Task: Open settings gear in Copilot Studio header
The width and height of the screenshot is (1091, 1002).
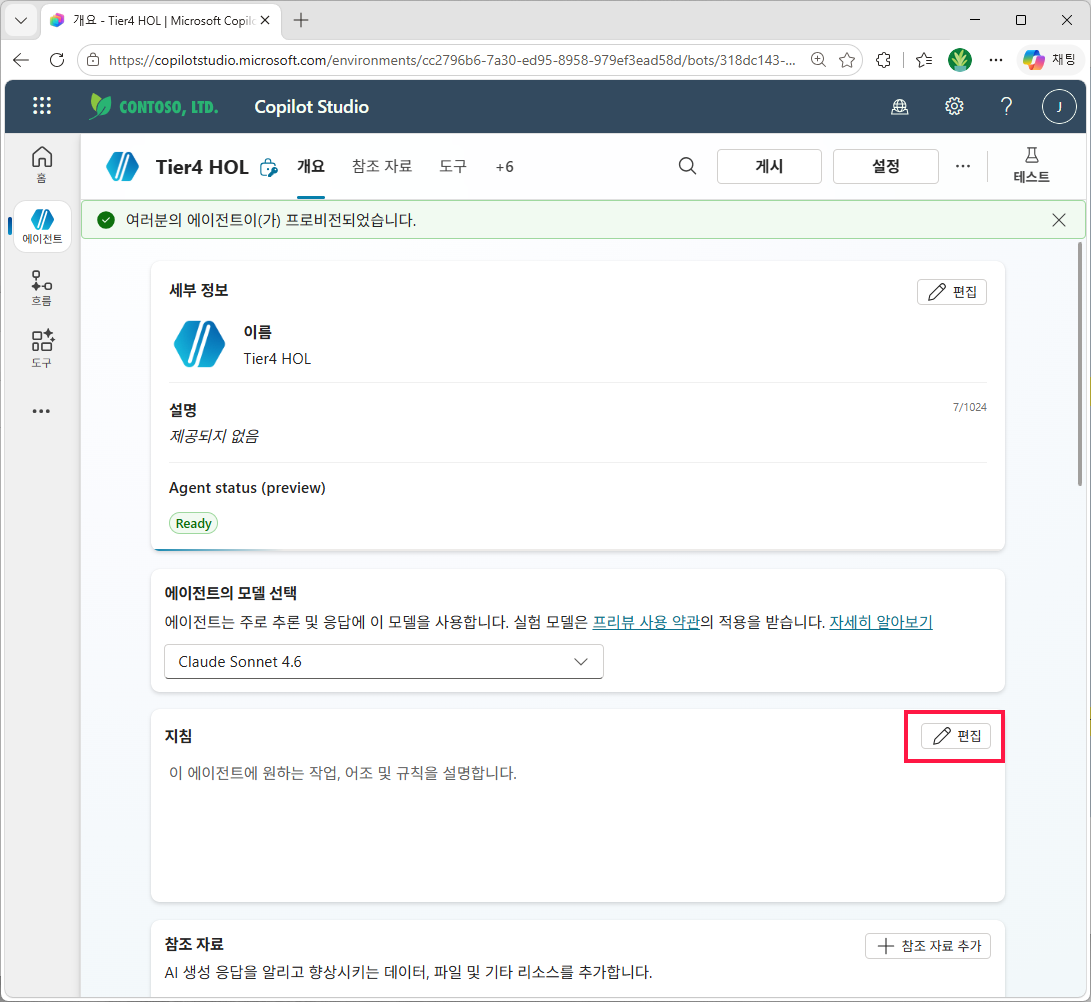Action: pyautogui.click(x=954, y=106)
